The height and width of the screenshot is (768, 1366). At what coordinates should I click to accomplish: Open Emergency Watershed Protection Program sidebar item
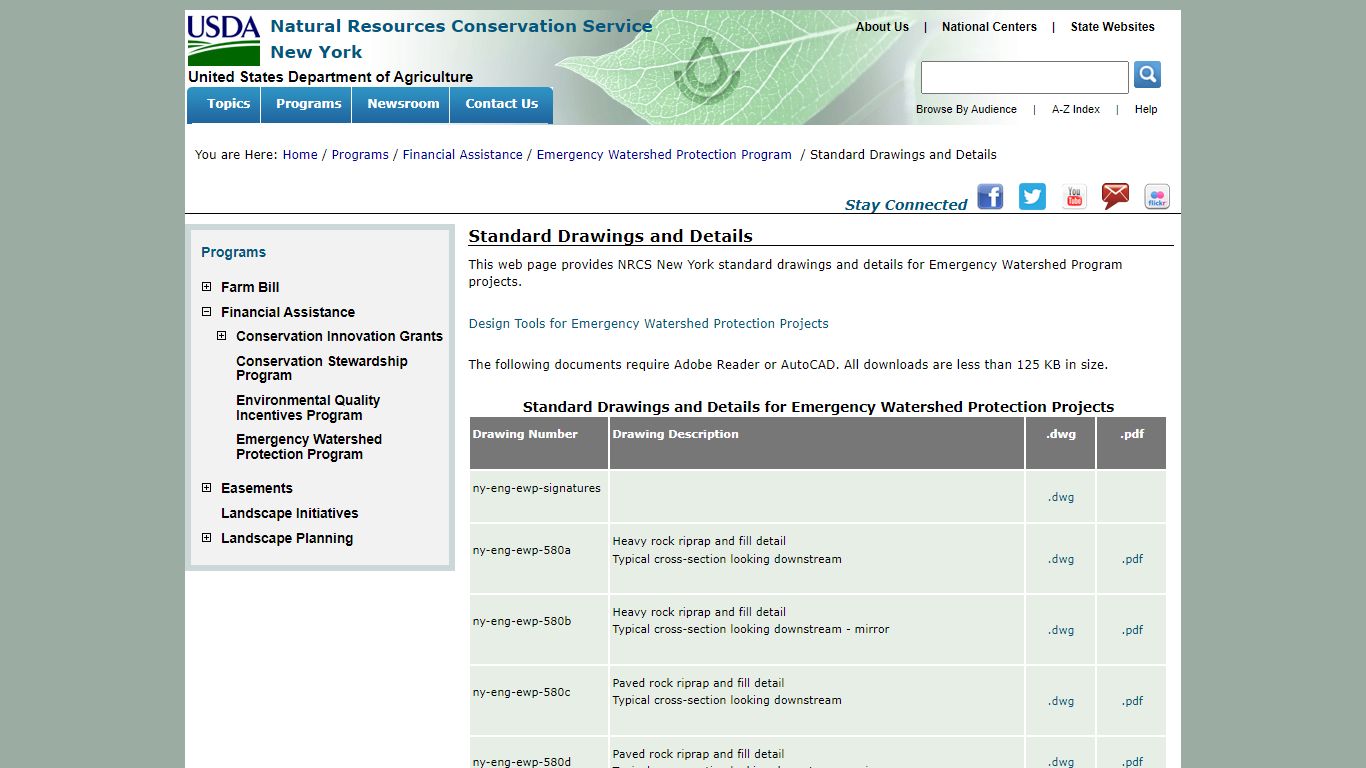click(x=309, y=447)
